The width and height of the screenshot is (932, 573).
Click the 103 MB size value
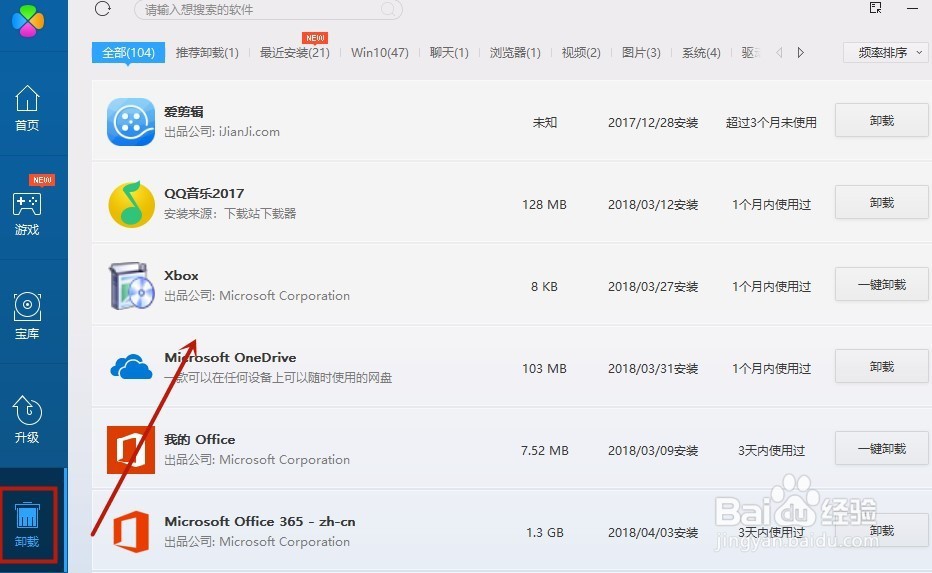coord(544,369)
